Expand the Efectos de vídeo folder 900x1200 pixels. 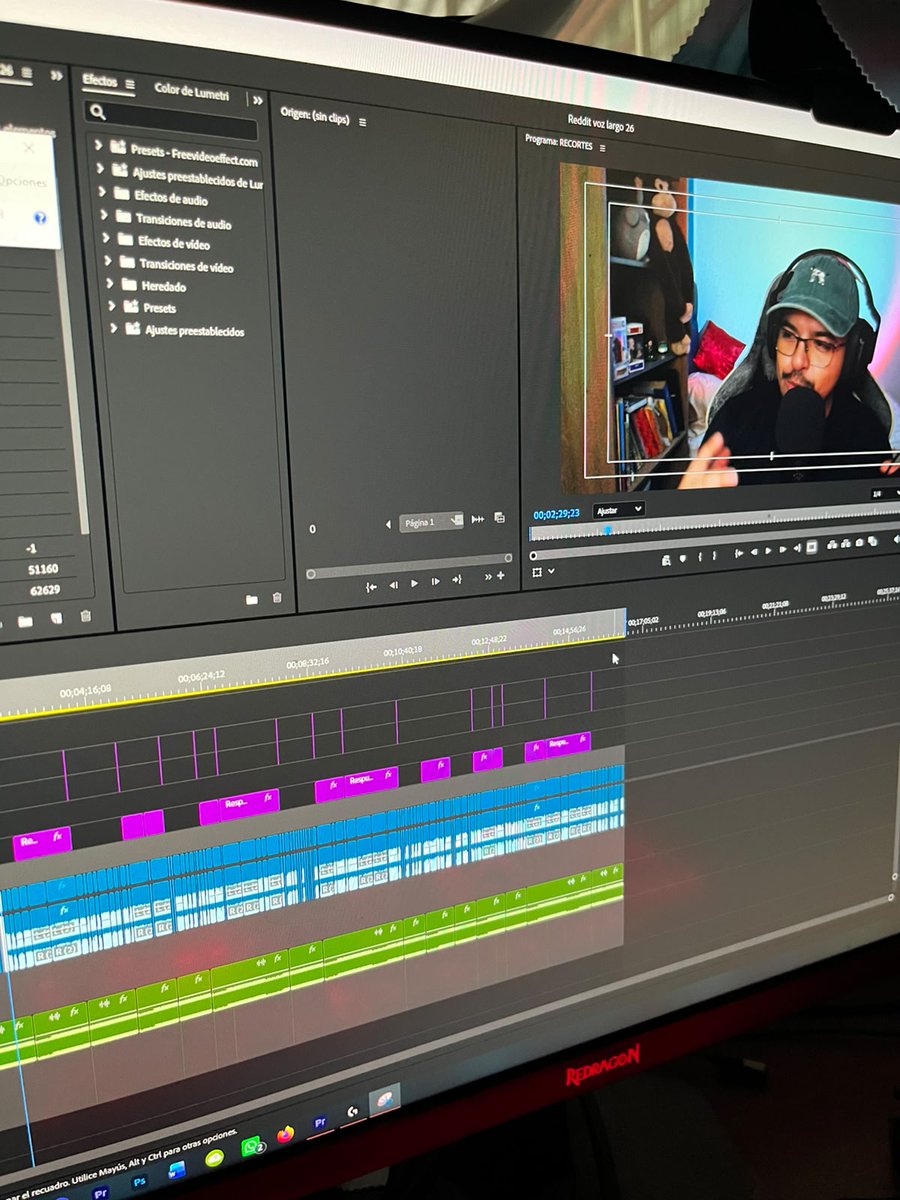pos(106,238)
